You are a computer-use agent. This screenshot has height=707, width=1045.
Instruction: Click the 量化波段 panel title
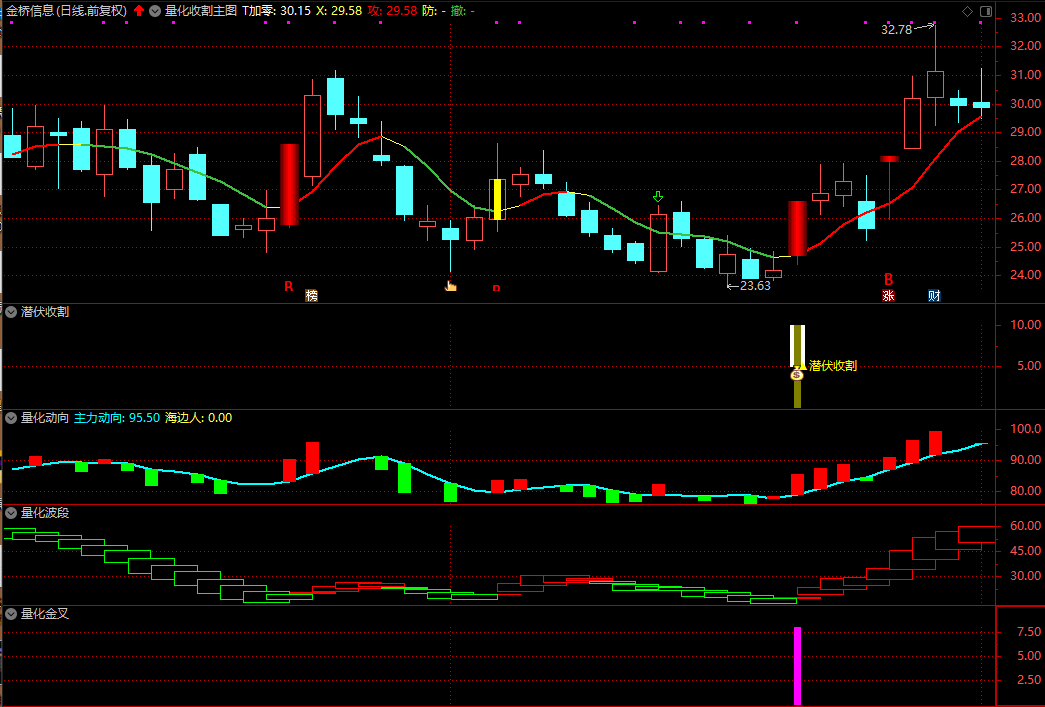point(45,513)
